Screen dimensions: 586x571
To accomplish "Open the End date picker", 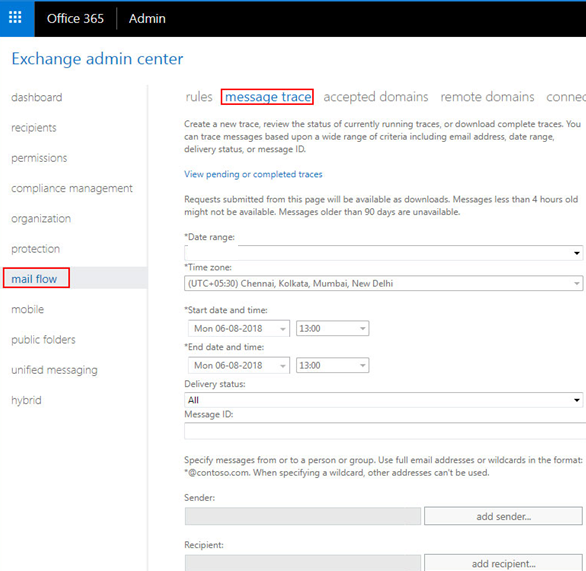I will (x=239, y=365).
